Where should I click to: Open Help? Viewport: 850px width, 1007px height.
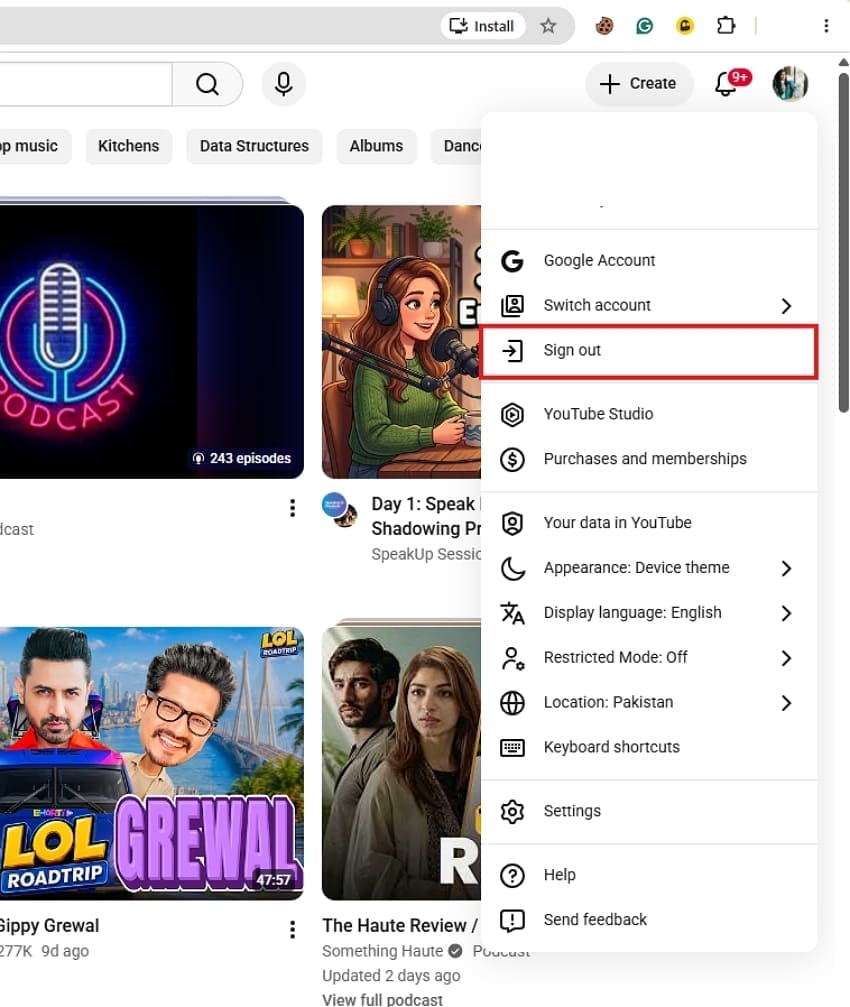(x=649, y=875)
